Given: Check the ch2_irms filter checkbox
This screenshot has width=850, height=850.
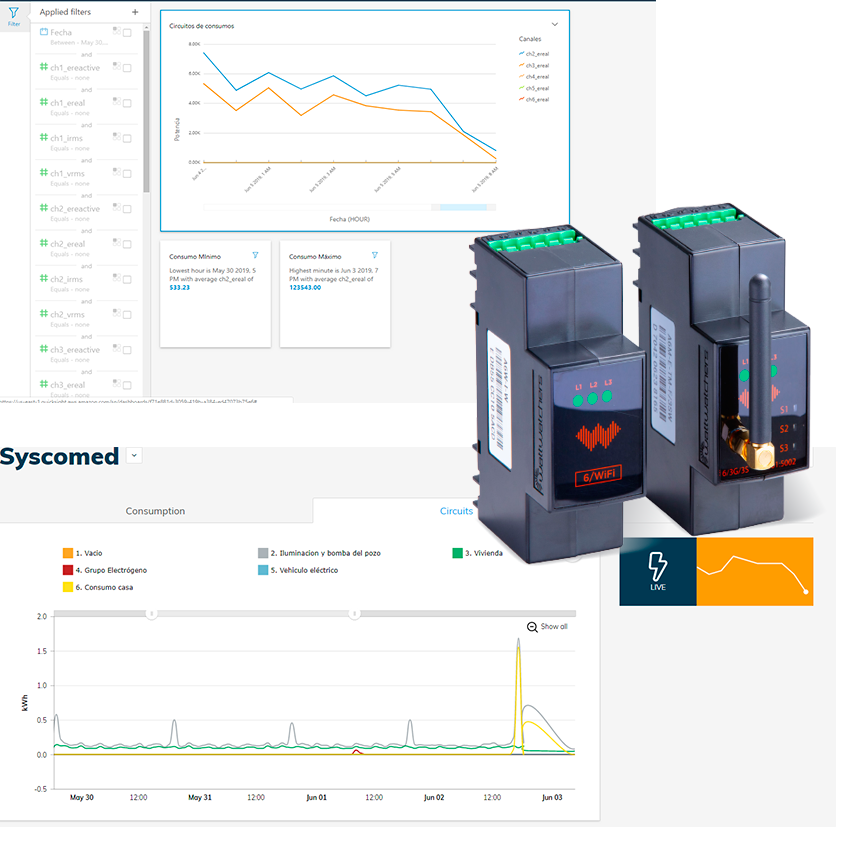Looking at the screenshot, I should (127, 280).
